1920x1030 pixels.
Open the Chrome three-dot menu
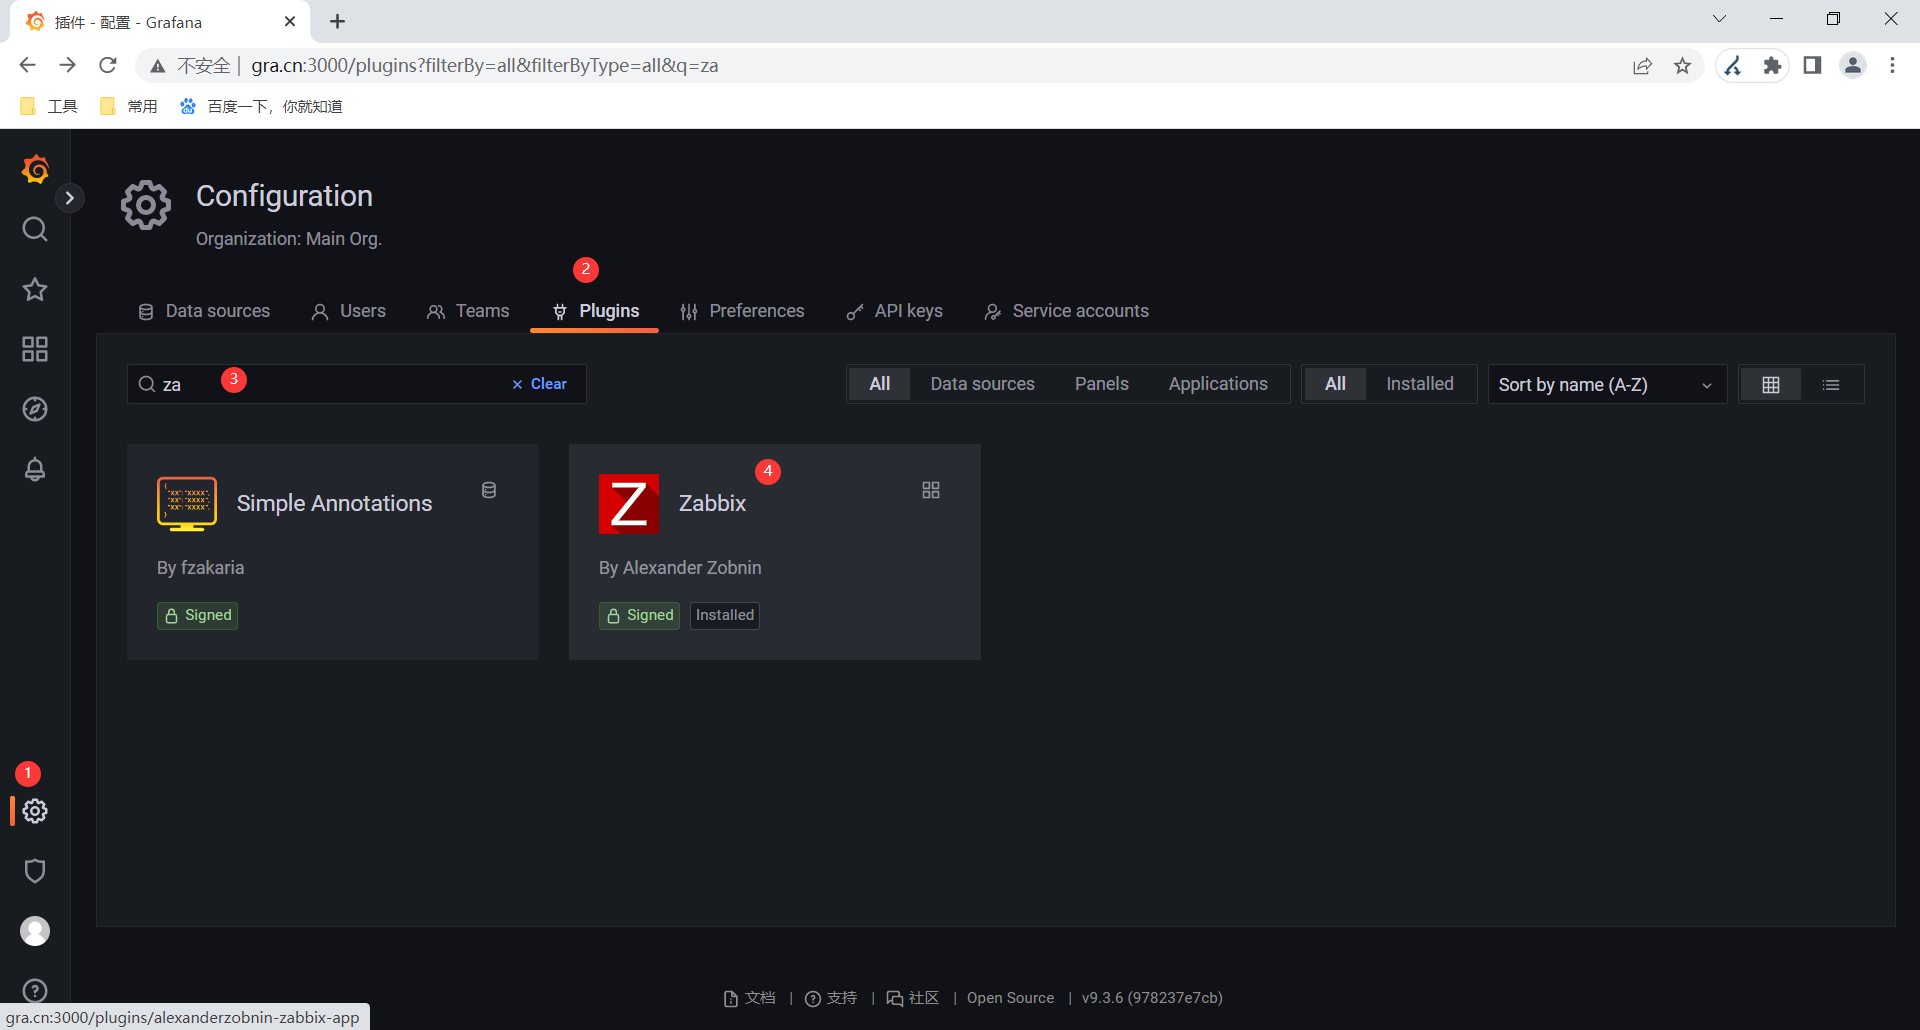point(1892,65)
